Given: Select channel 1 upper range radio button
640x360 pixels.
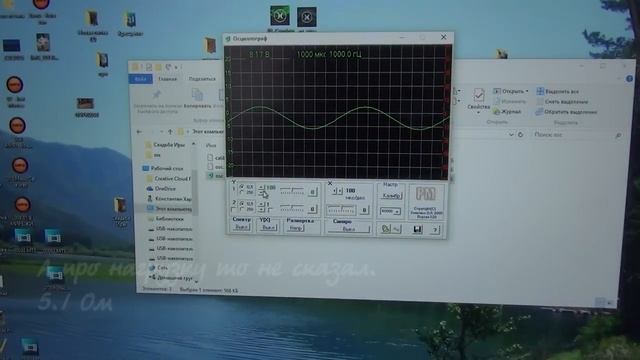Looking at the screenshot, I should [242, 187].
